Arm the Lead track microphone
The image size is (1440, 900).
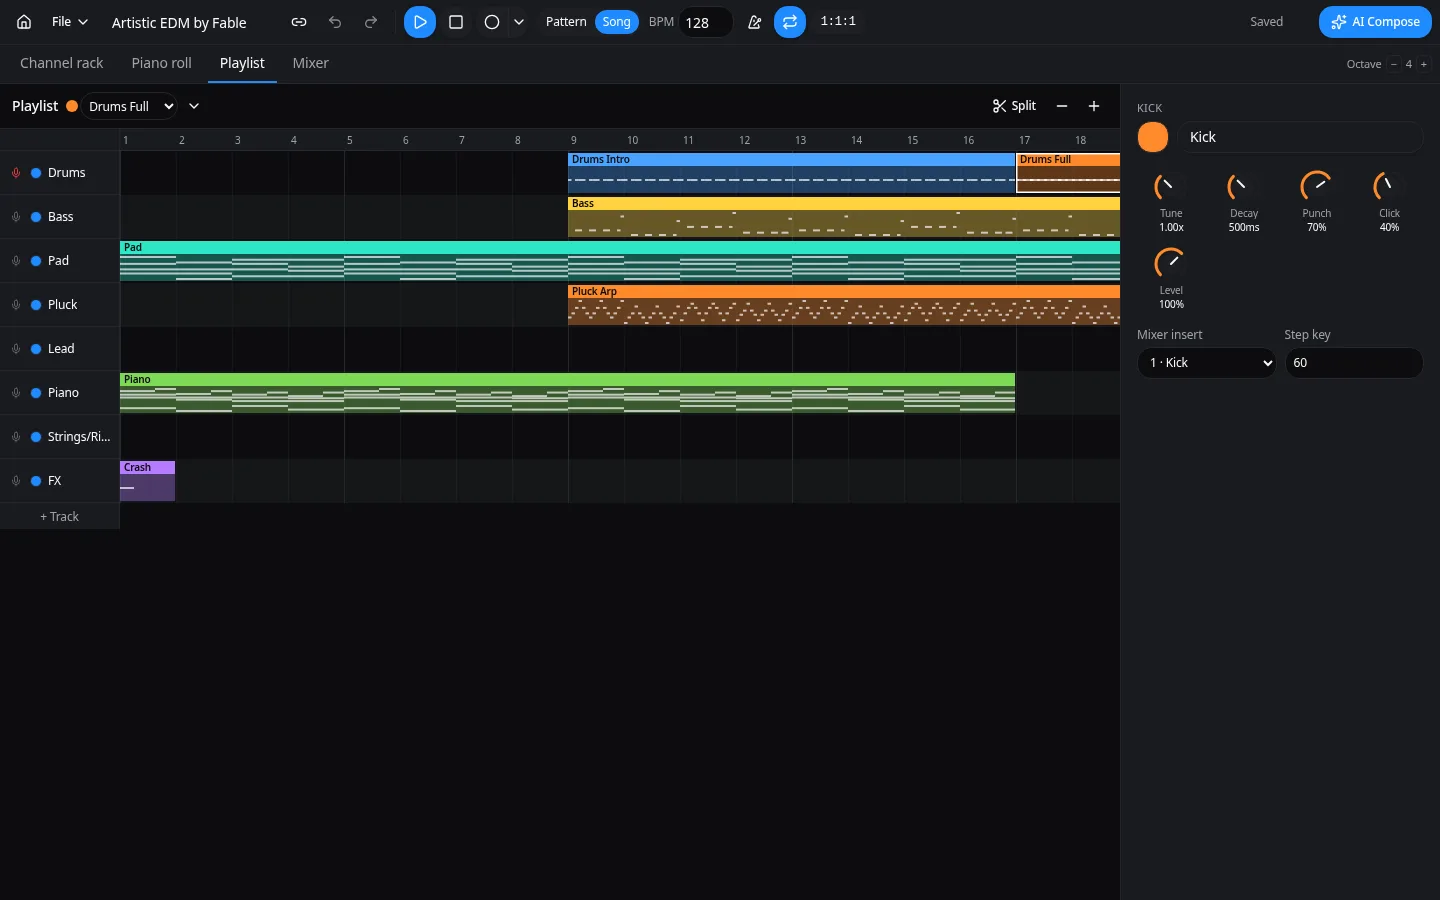click(16, 349)
